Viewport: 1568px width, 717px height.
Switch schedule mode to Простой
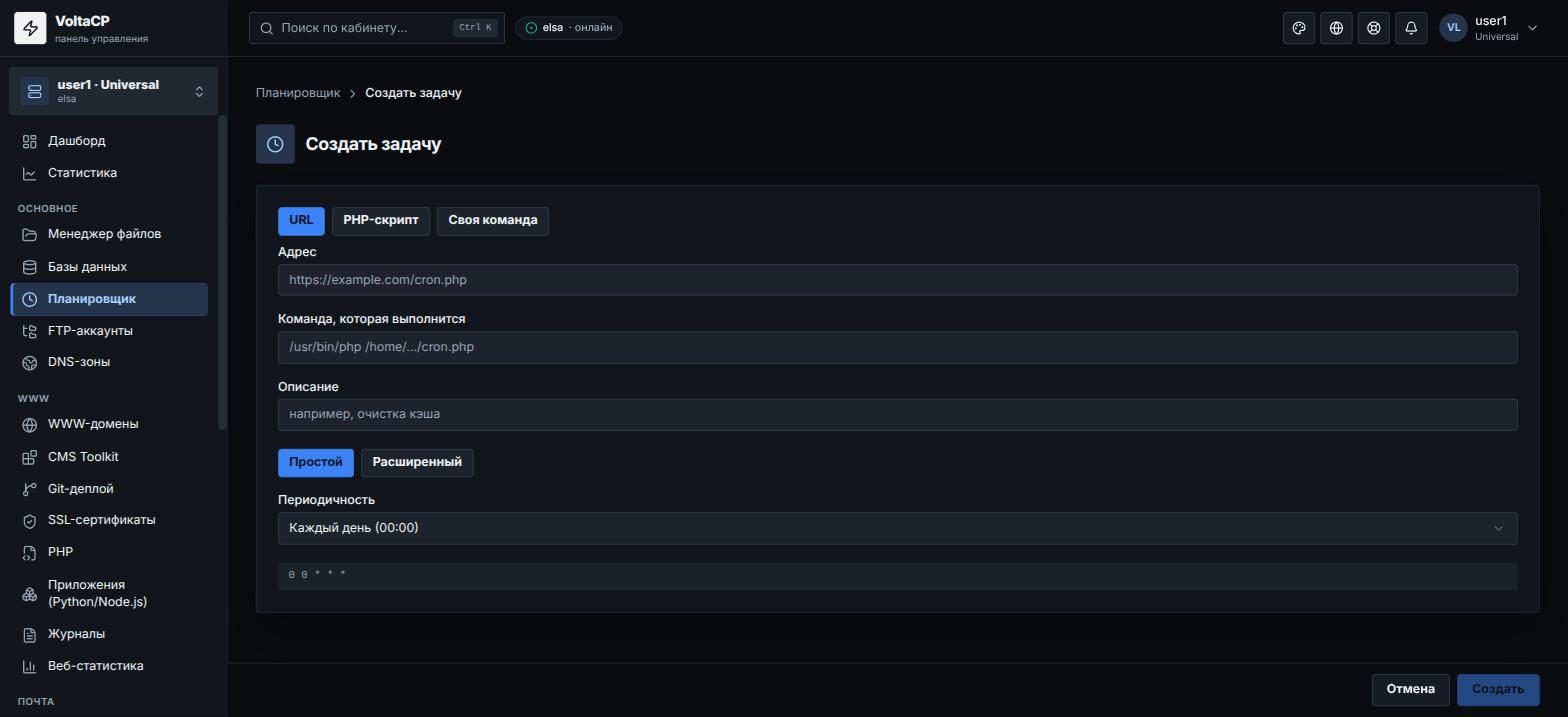[316, 462]
